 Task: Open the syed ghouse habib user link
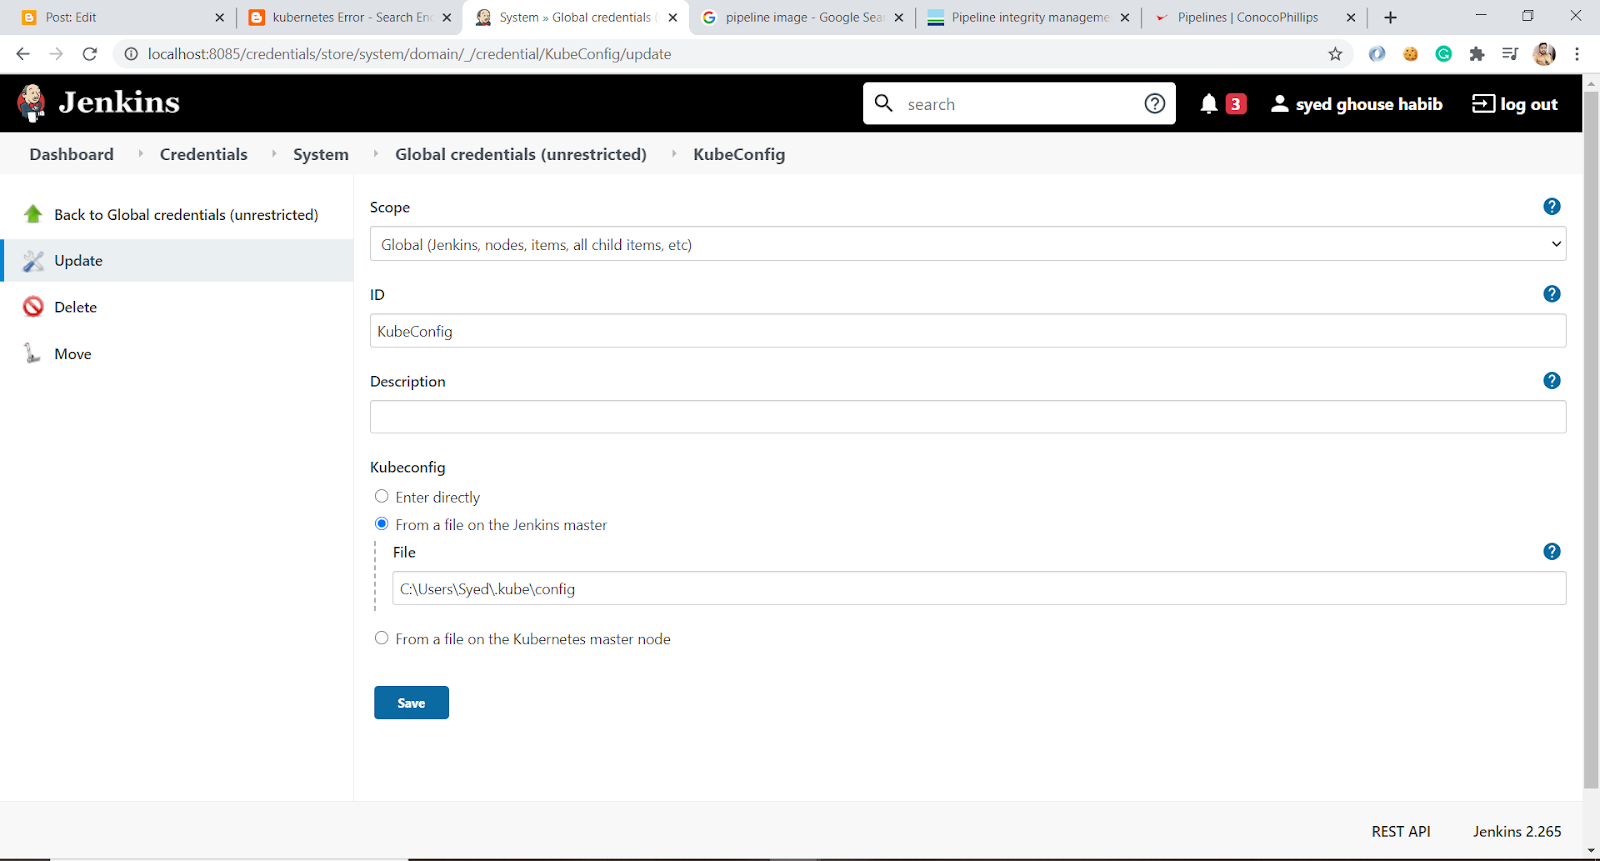coord(1357,104)
